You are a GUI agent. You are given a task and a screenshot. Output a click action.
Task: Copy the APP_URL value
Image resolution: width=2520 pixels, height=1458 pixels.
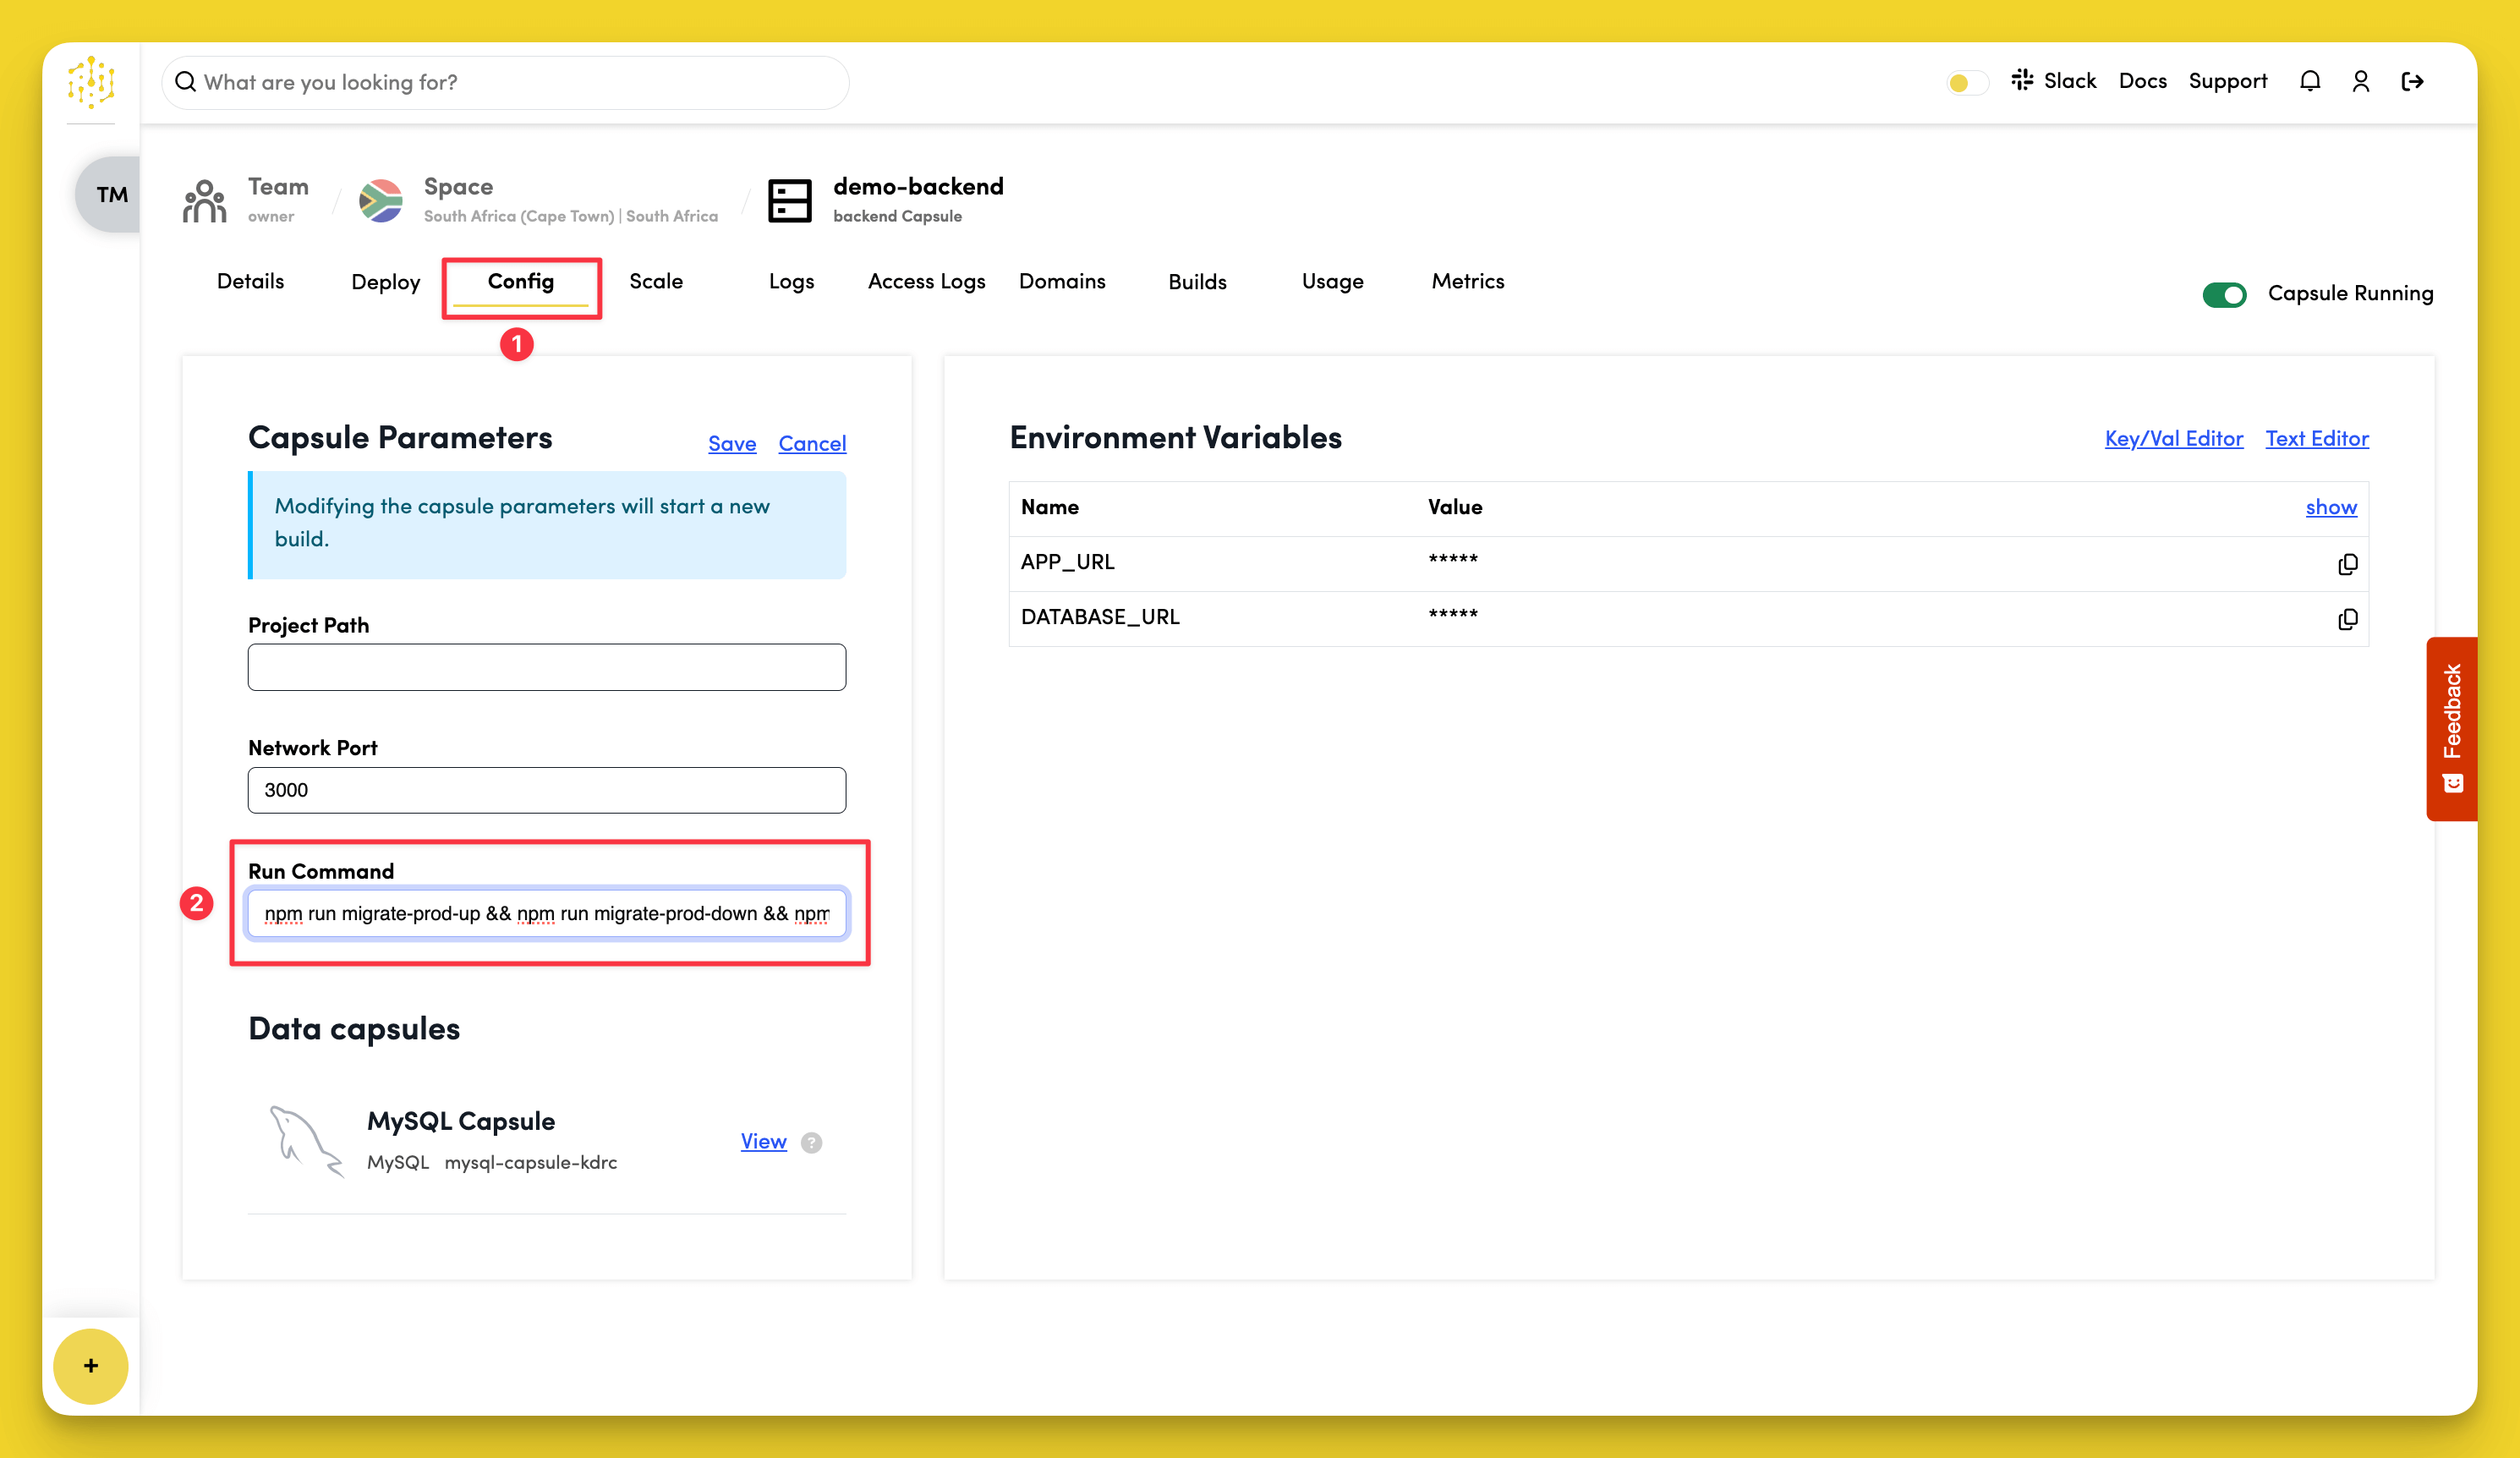click(2347, 564)
